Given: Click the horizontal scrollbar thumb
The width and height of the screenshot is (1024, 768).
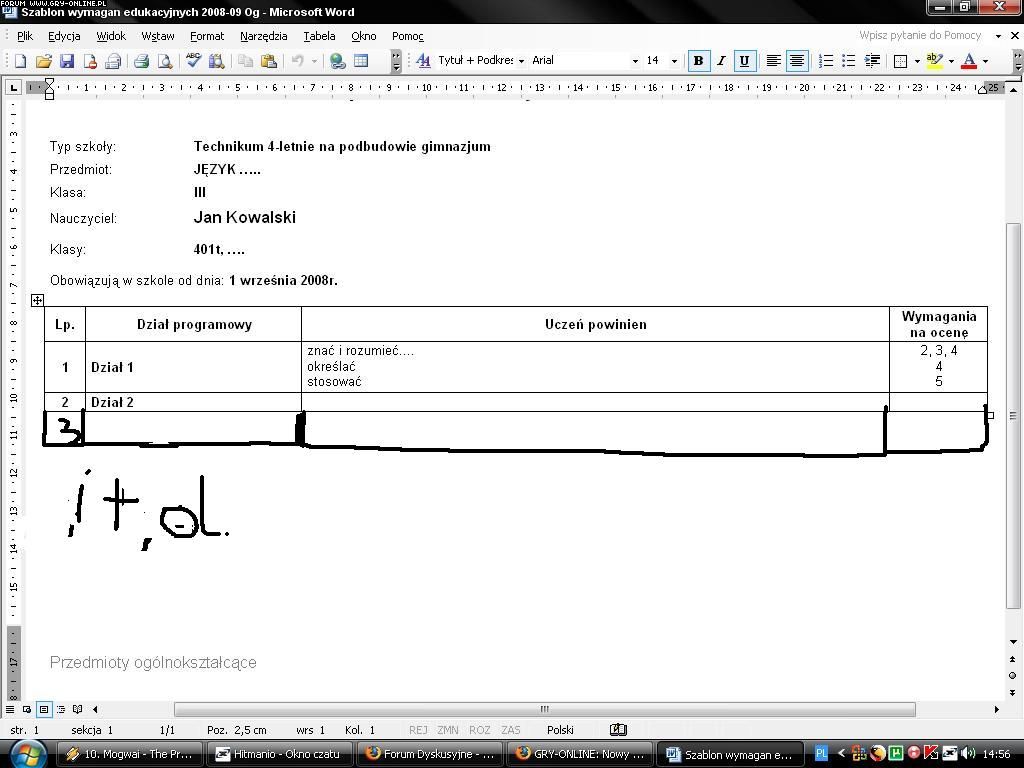Looking at the screenshot, I should [x=545, y=709].
